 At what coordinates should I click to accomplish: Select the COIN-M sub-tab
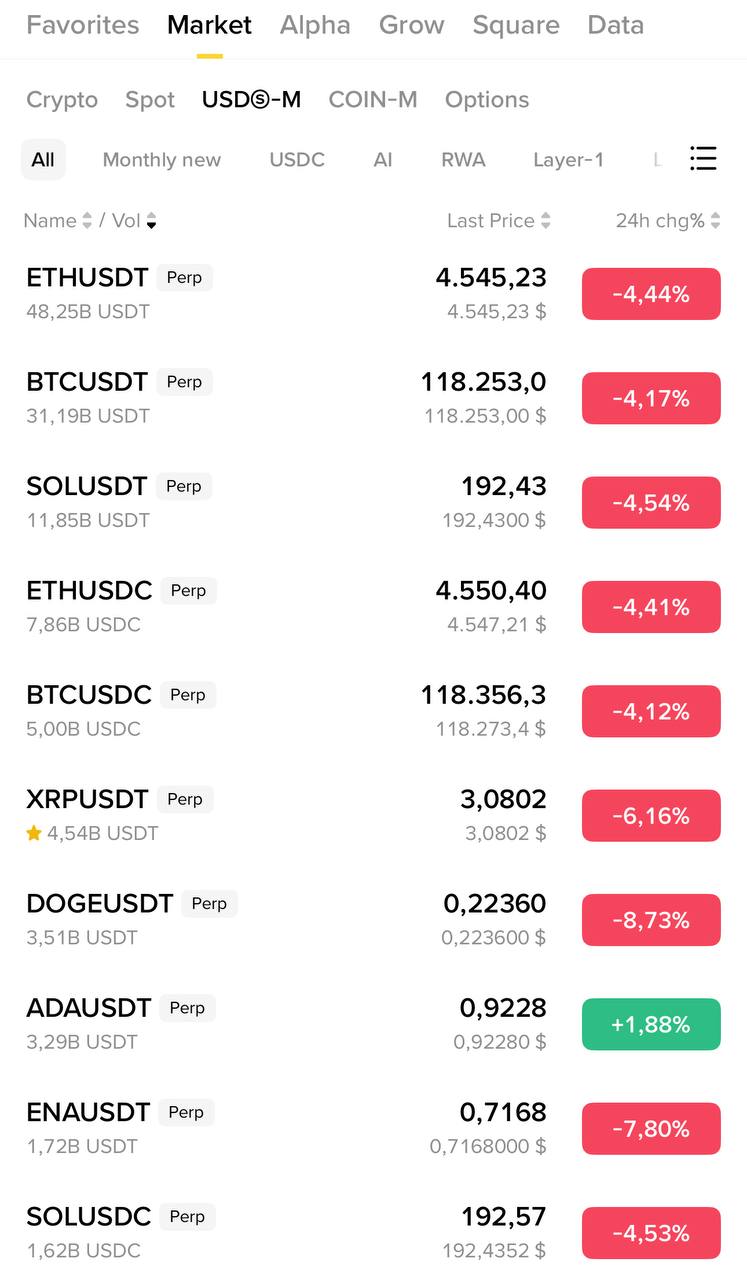click(x=373, y=100)
